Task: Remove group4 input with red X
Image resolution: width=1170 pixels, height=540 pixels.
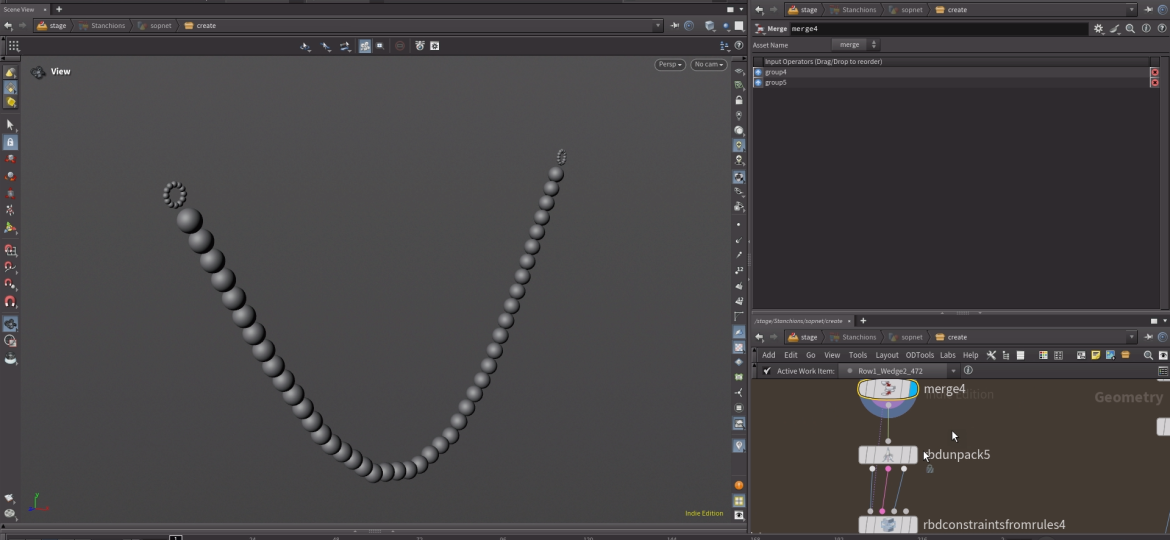Action: tap(1154, 72)
